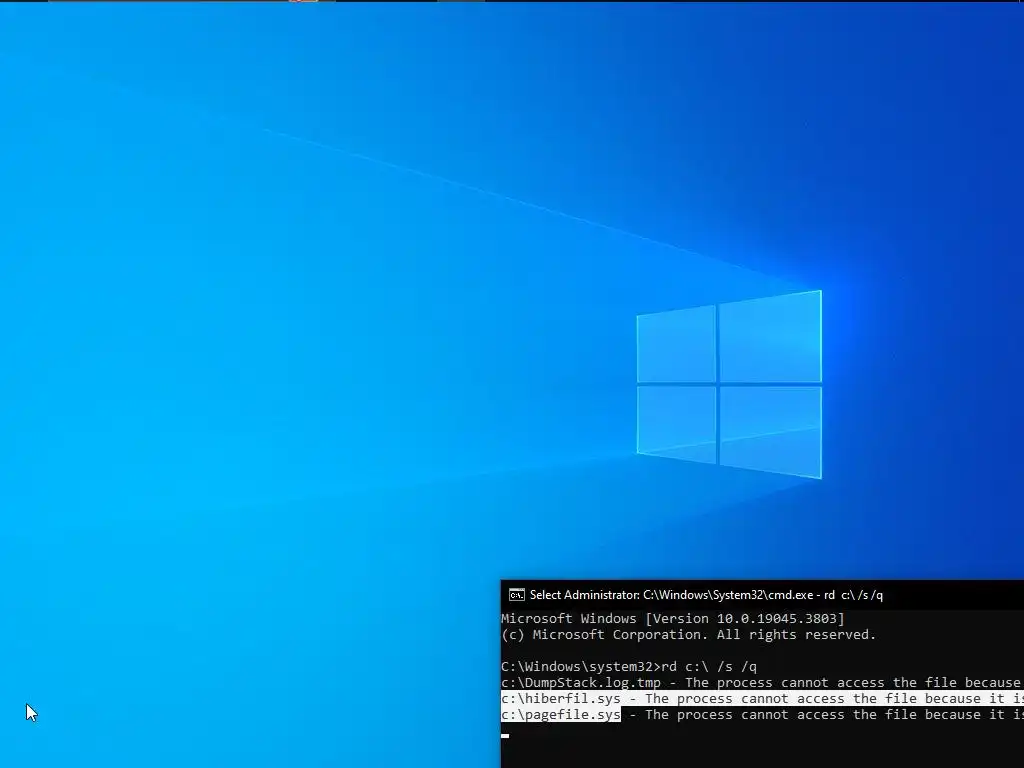Click the 'Select Administrator' window title text
Screen dimensions: 1024x768
[x=706, y=595]
